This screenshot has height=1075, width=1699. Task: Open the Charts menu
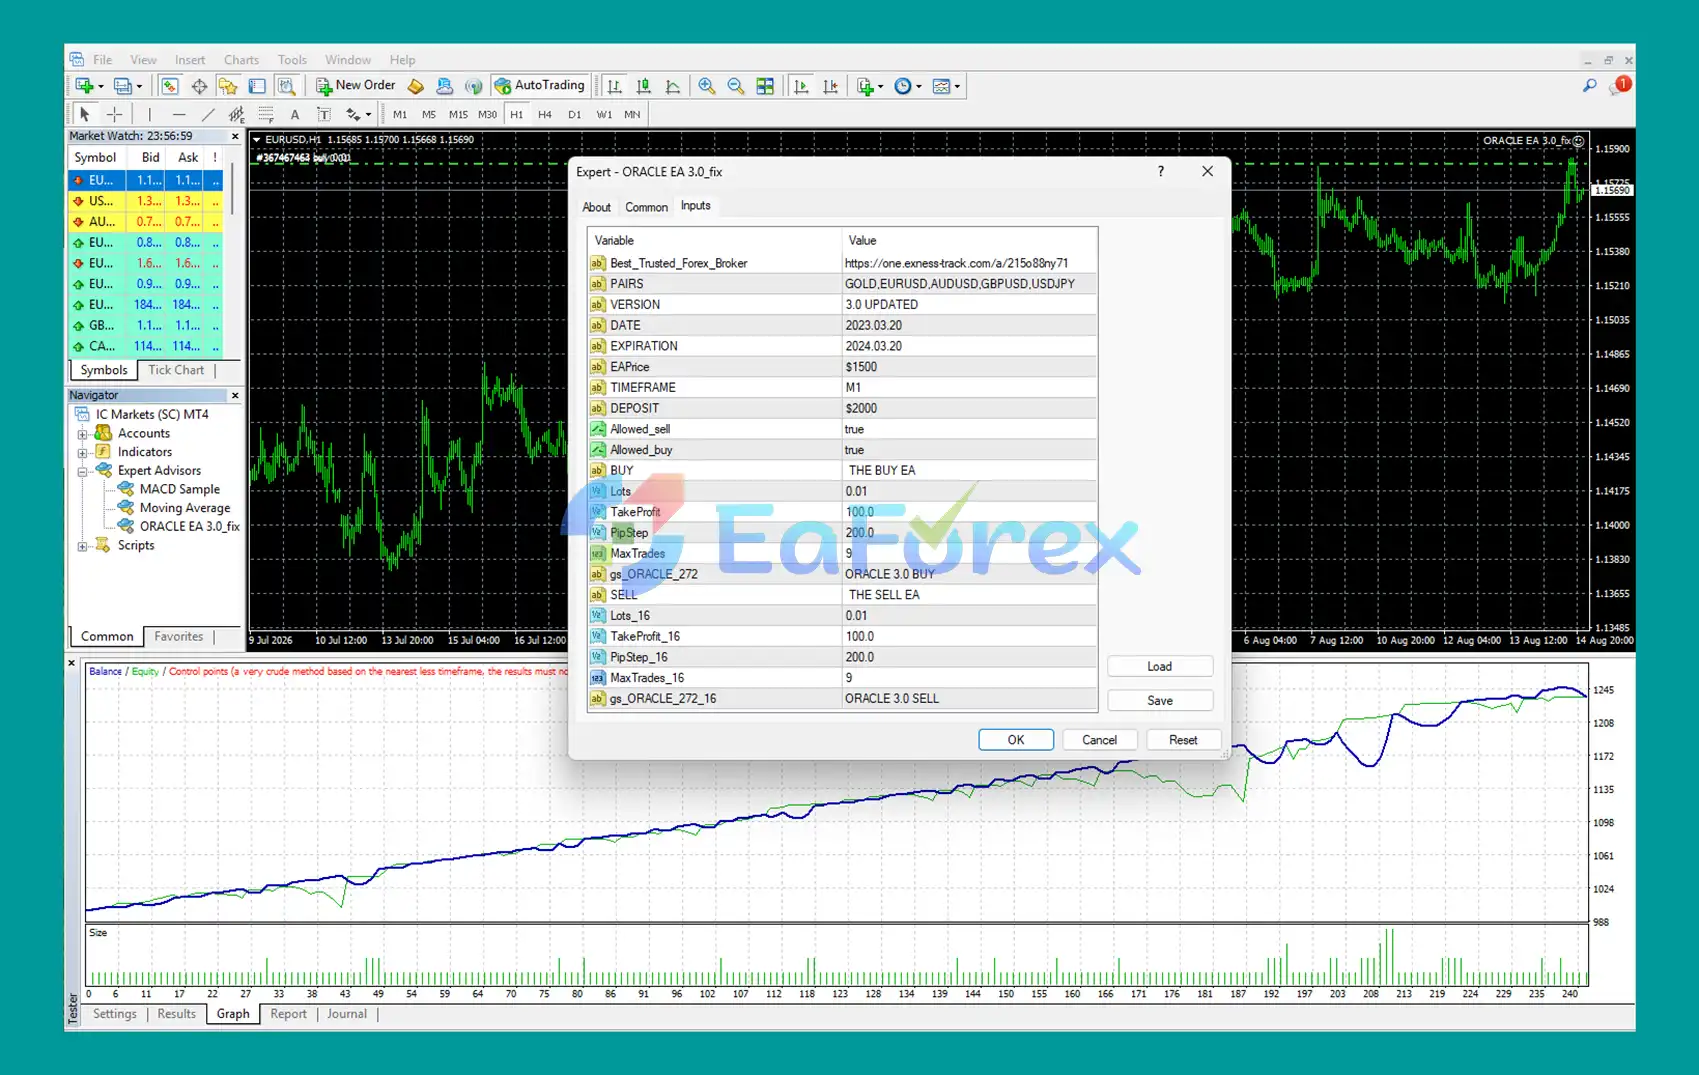241,60
